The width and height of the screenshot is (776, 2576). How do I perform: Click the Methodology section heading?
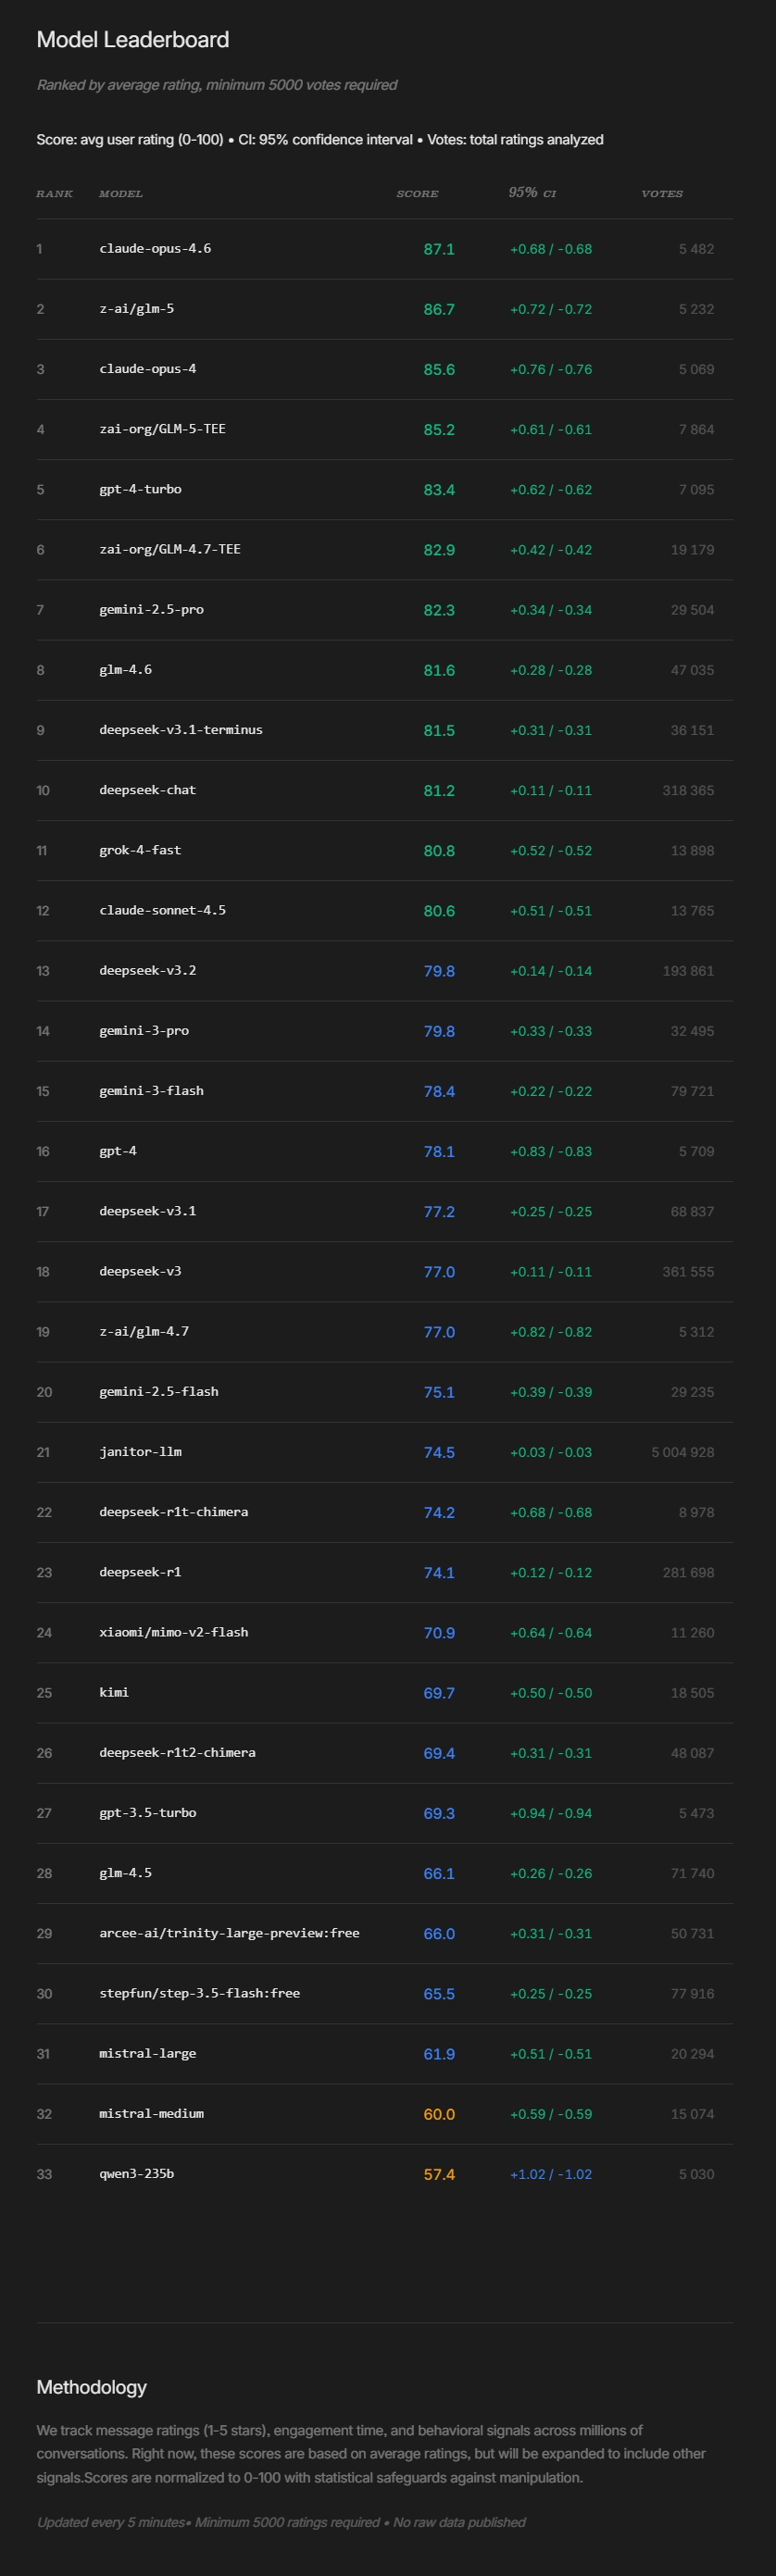coord(92,2387)
